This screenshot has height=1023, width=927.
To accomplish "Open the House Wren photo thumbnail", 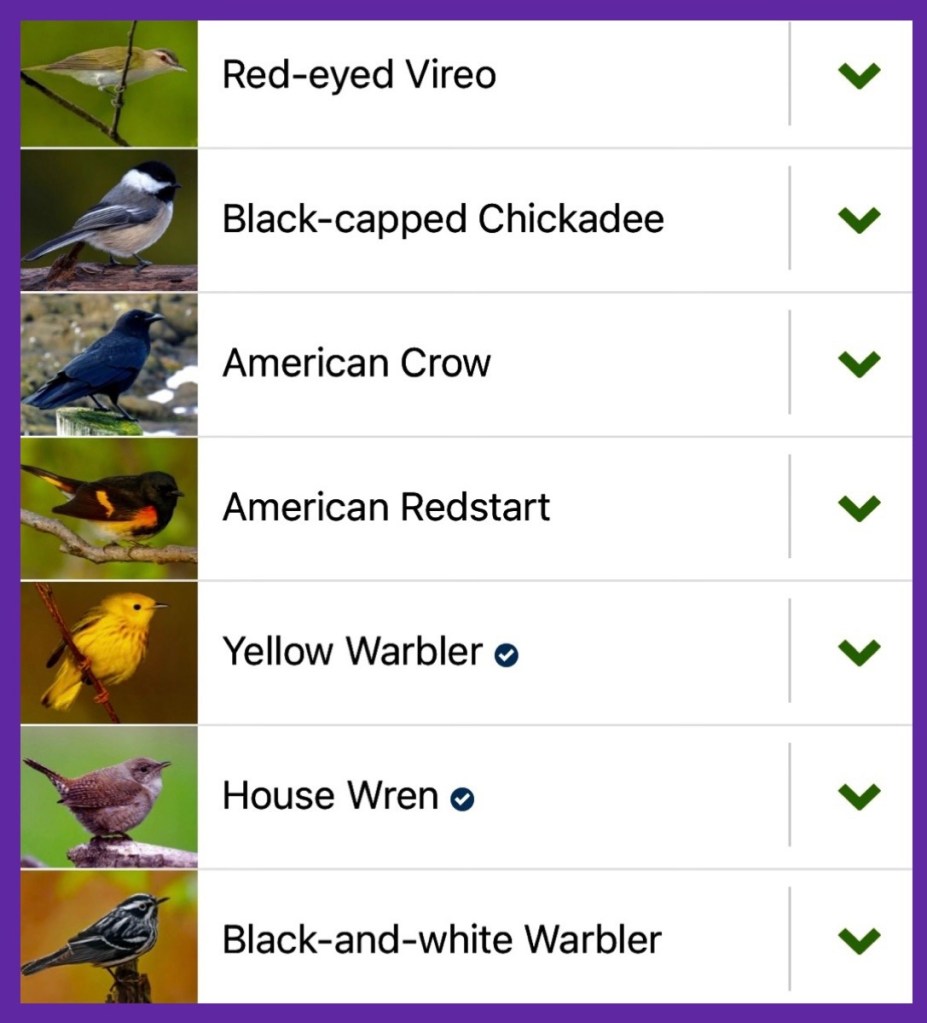I will click(x=109, y=796).
